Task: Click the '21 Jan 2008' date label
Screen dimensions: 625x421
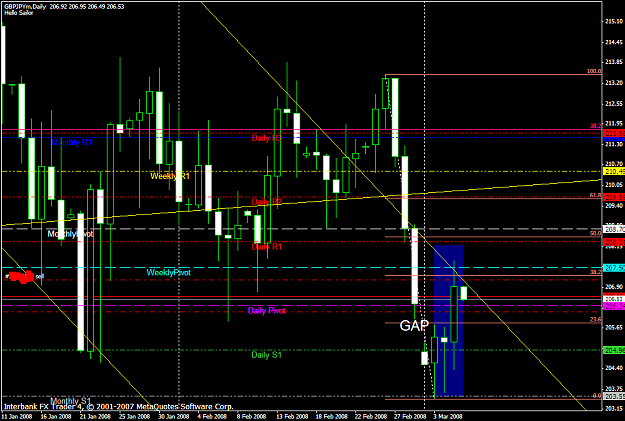Action: coord(95,417)
